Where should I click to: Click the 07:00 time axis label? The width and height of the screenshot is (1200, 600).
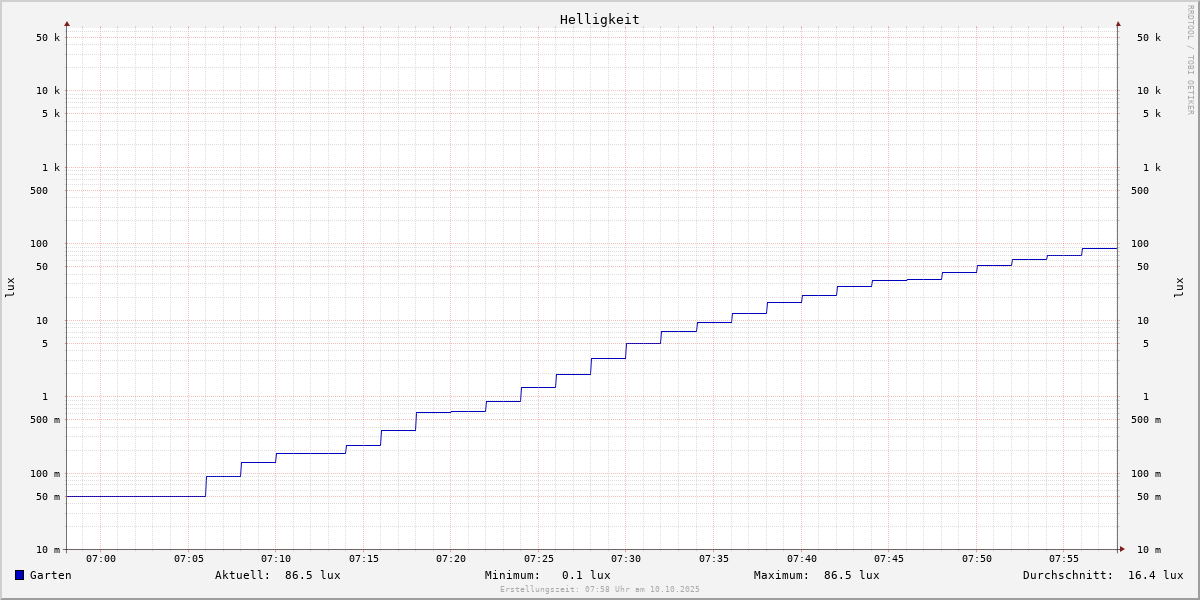(101, 559)
